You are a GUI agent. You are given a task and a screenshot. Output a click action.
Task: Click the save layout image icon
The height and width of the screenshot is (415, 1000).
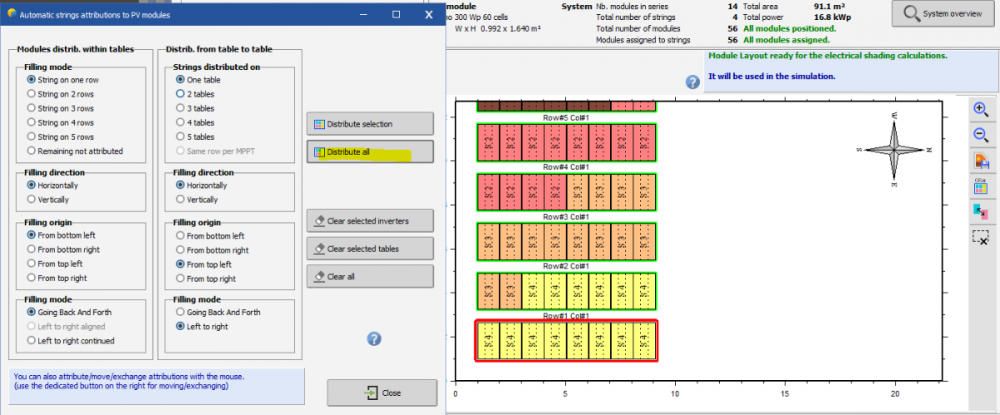tap(981, 161)
